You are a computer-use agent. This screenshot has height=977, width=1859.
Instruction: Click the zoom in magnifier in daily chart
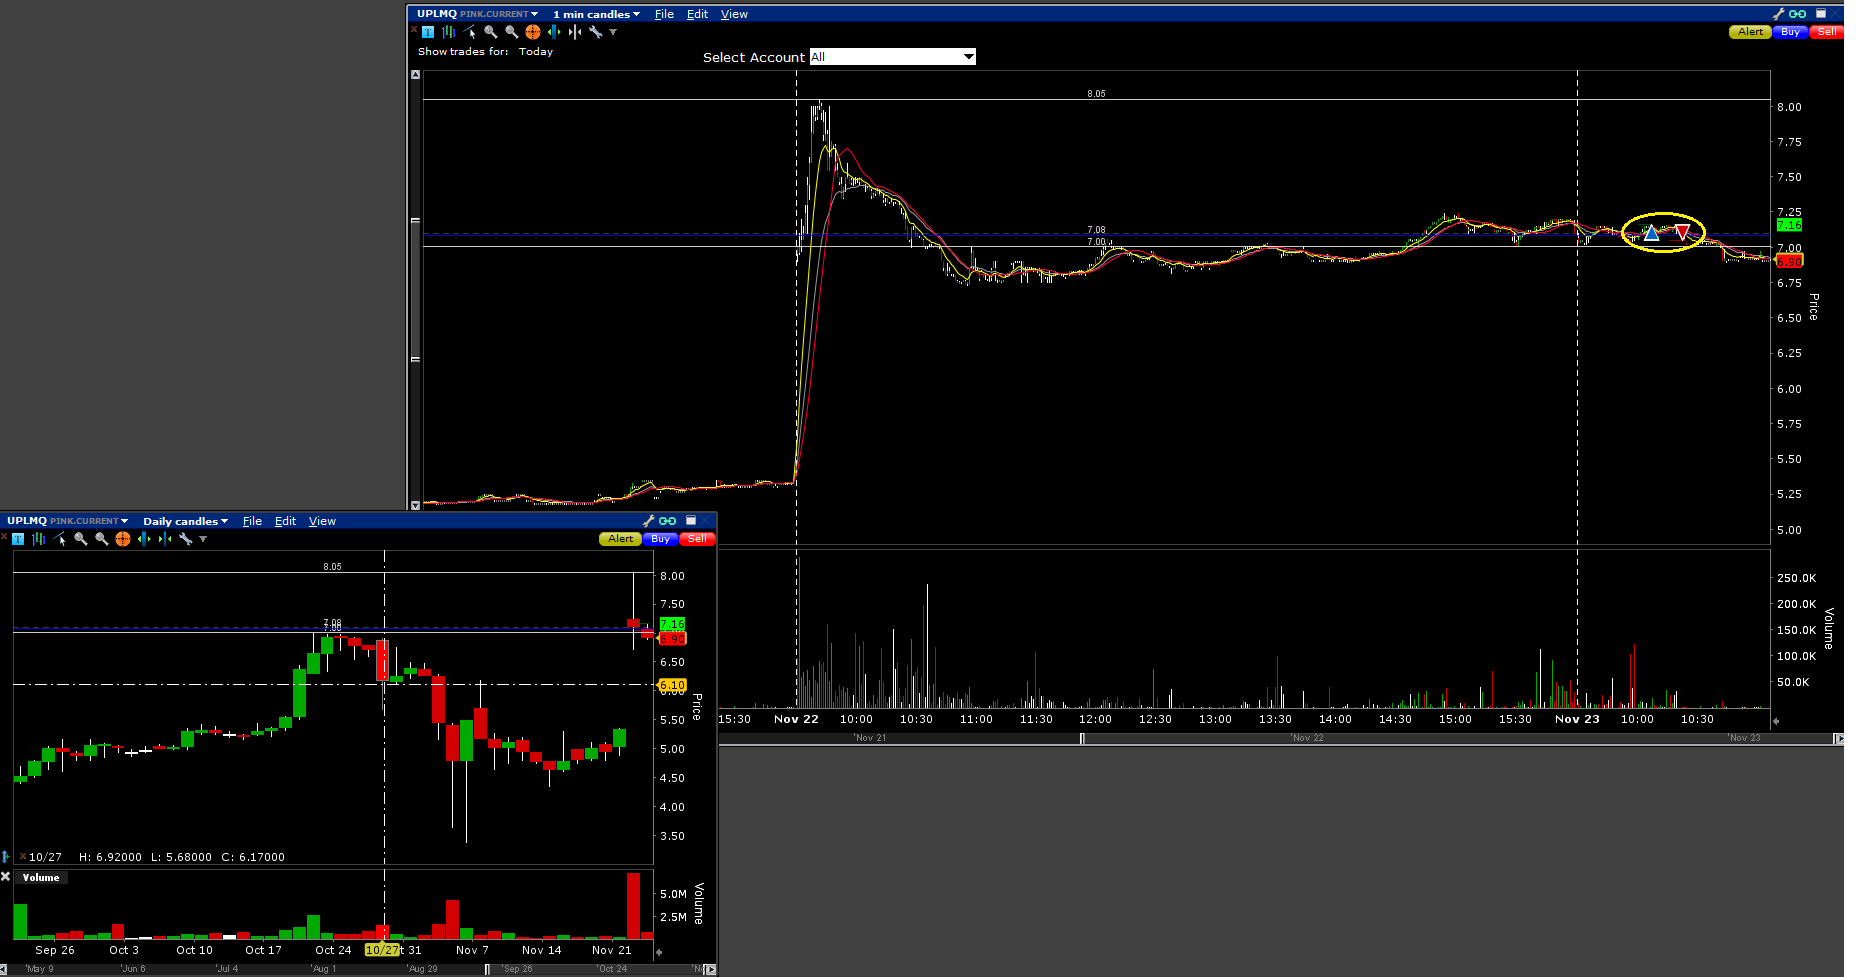click(81, 539)
